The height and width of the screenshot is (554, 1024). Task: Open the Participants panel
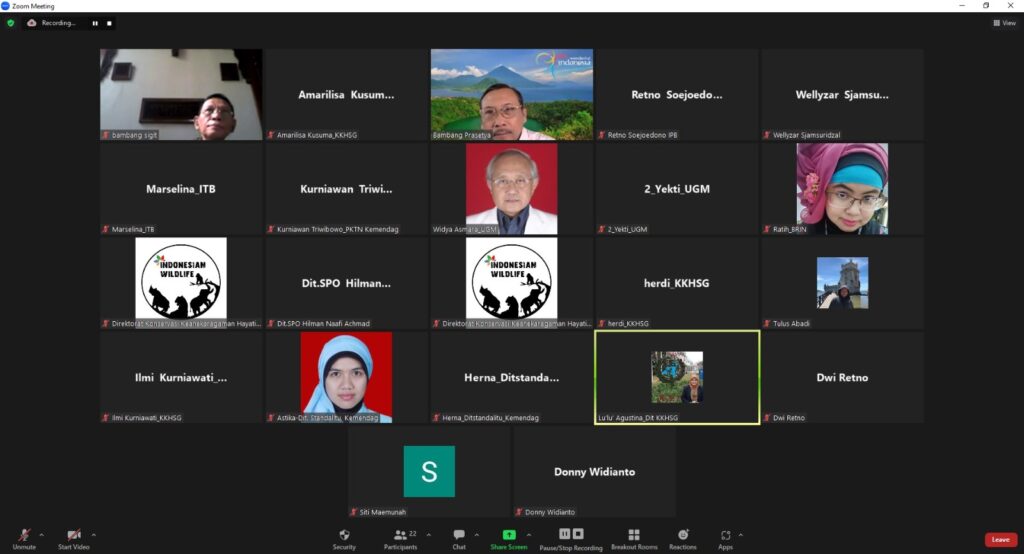point(400,539)
